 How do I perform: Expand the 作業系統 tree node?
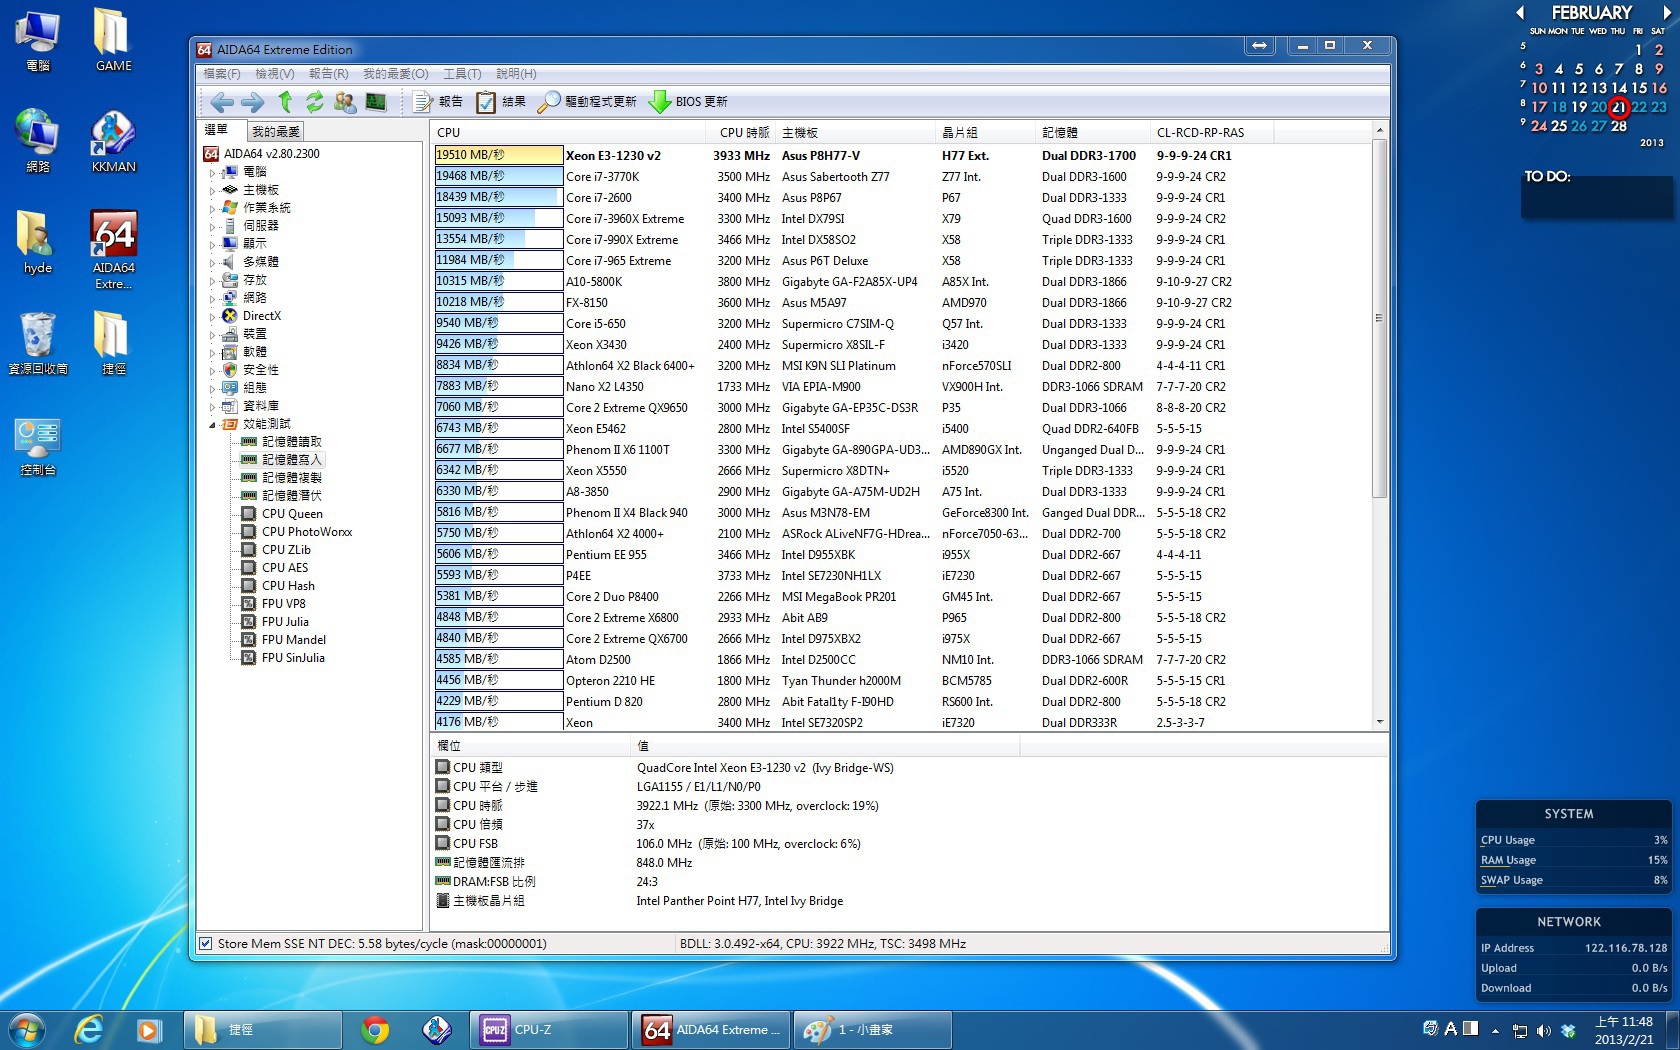coord(212,209)
